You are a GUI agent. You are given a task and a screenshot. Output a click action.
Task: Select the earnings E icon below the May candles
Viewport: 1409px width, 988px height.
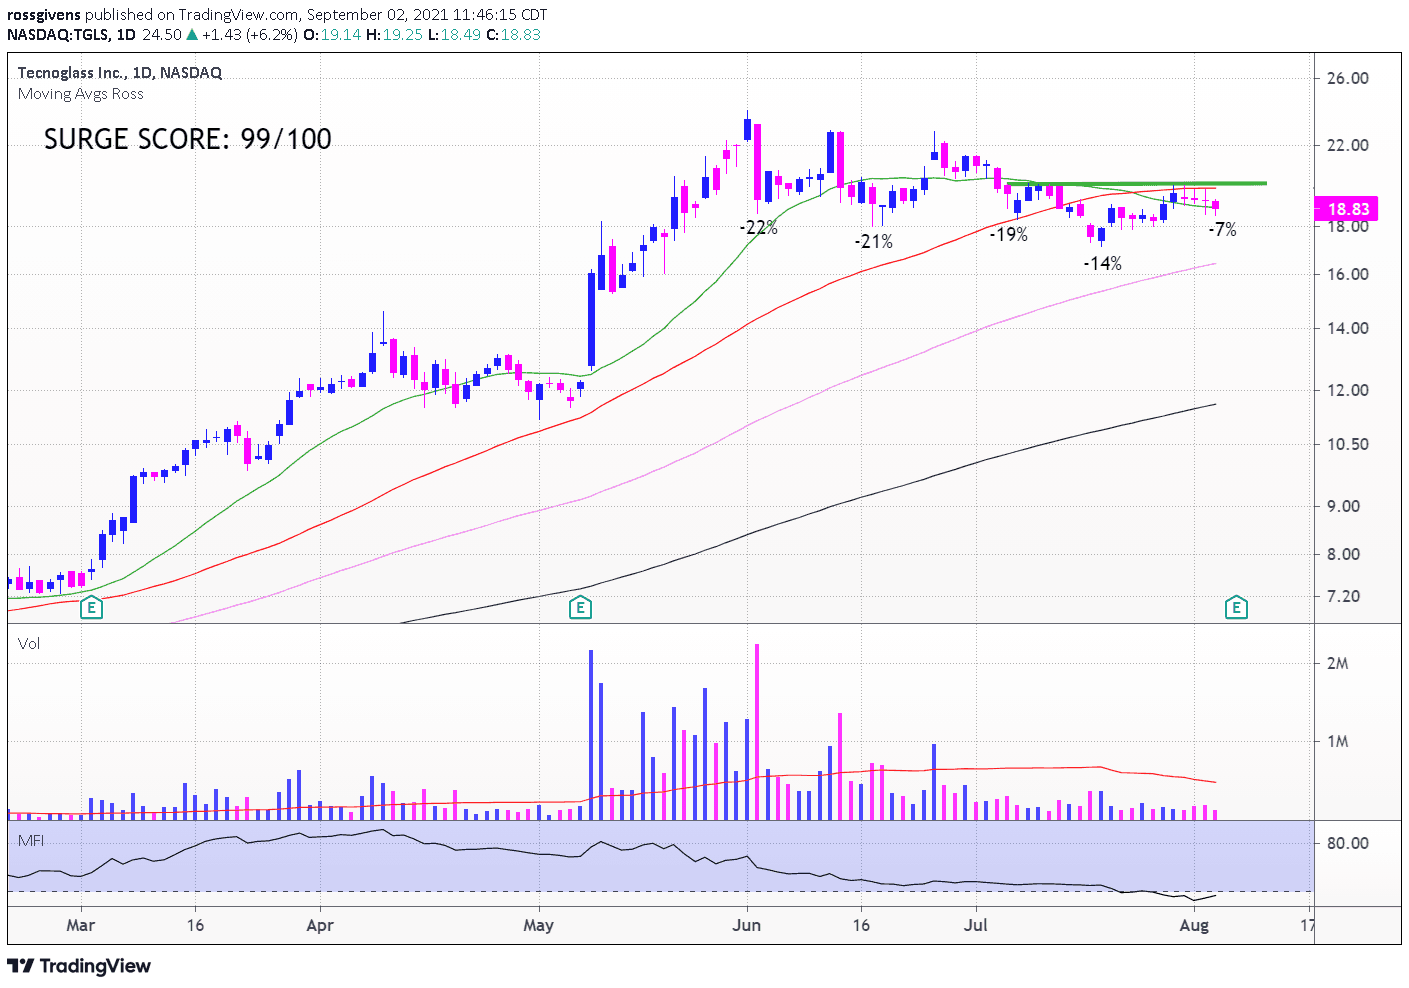tap(580, 608)
